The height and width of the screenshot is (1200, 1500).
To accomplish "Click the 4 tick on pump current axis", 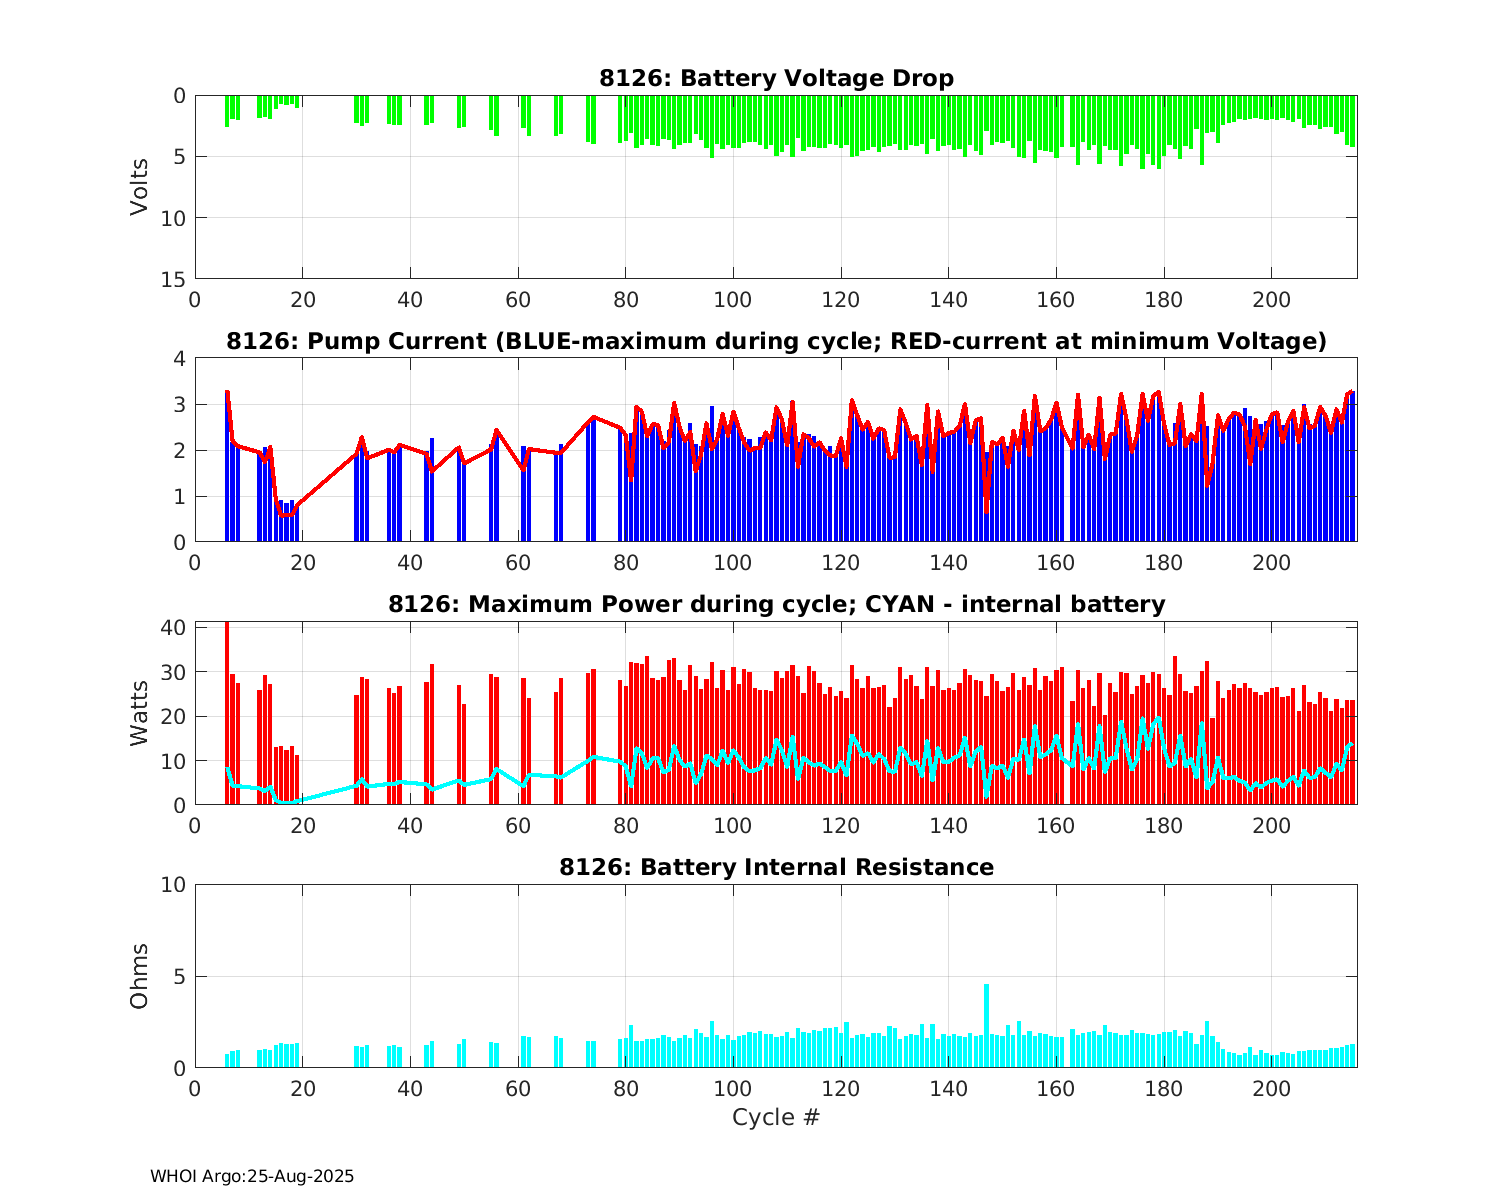I will click(180, 359).
